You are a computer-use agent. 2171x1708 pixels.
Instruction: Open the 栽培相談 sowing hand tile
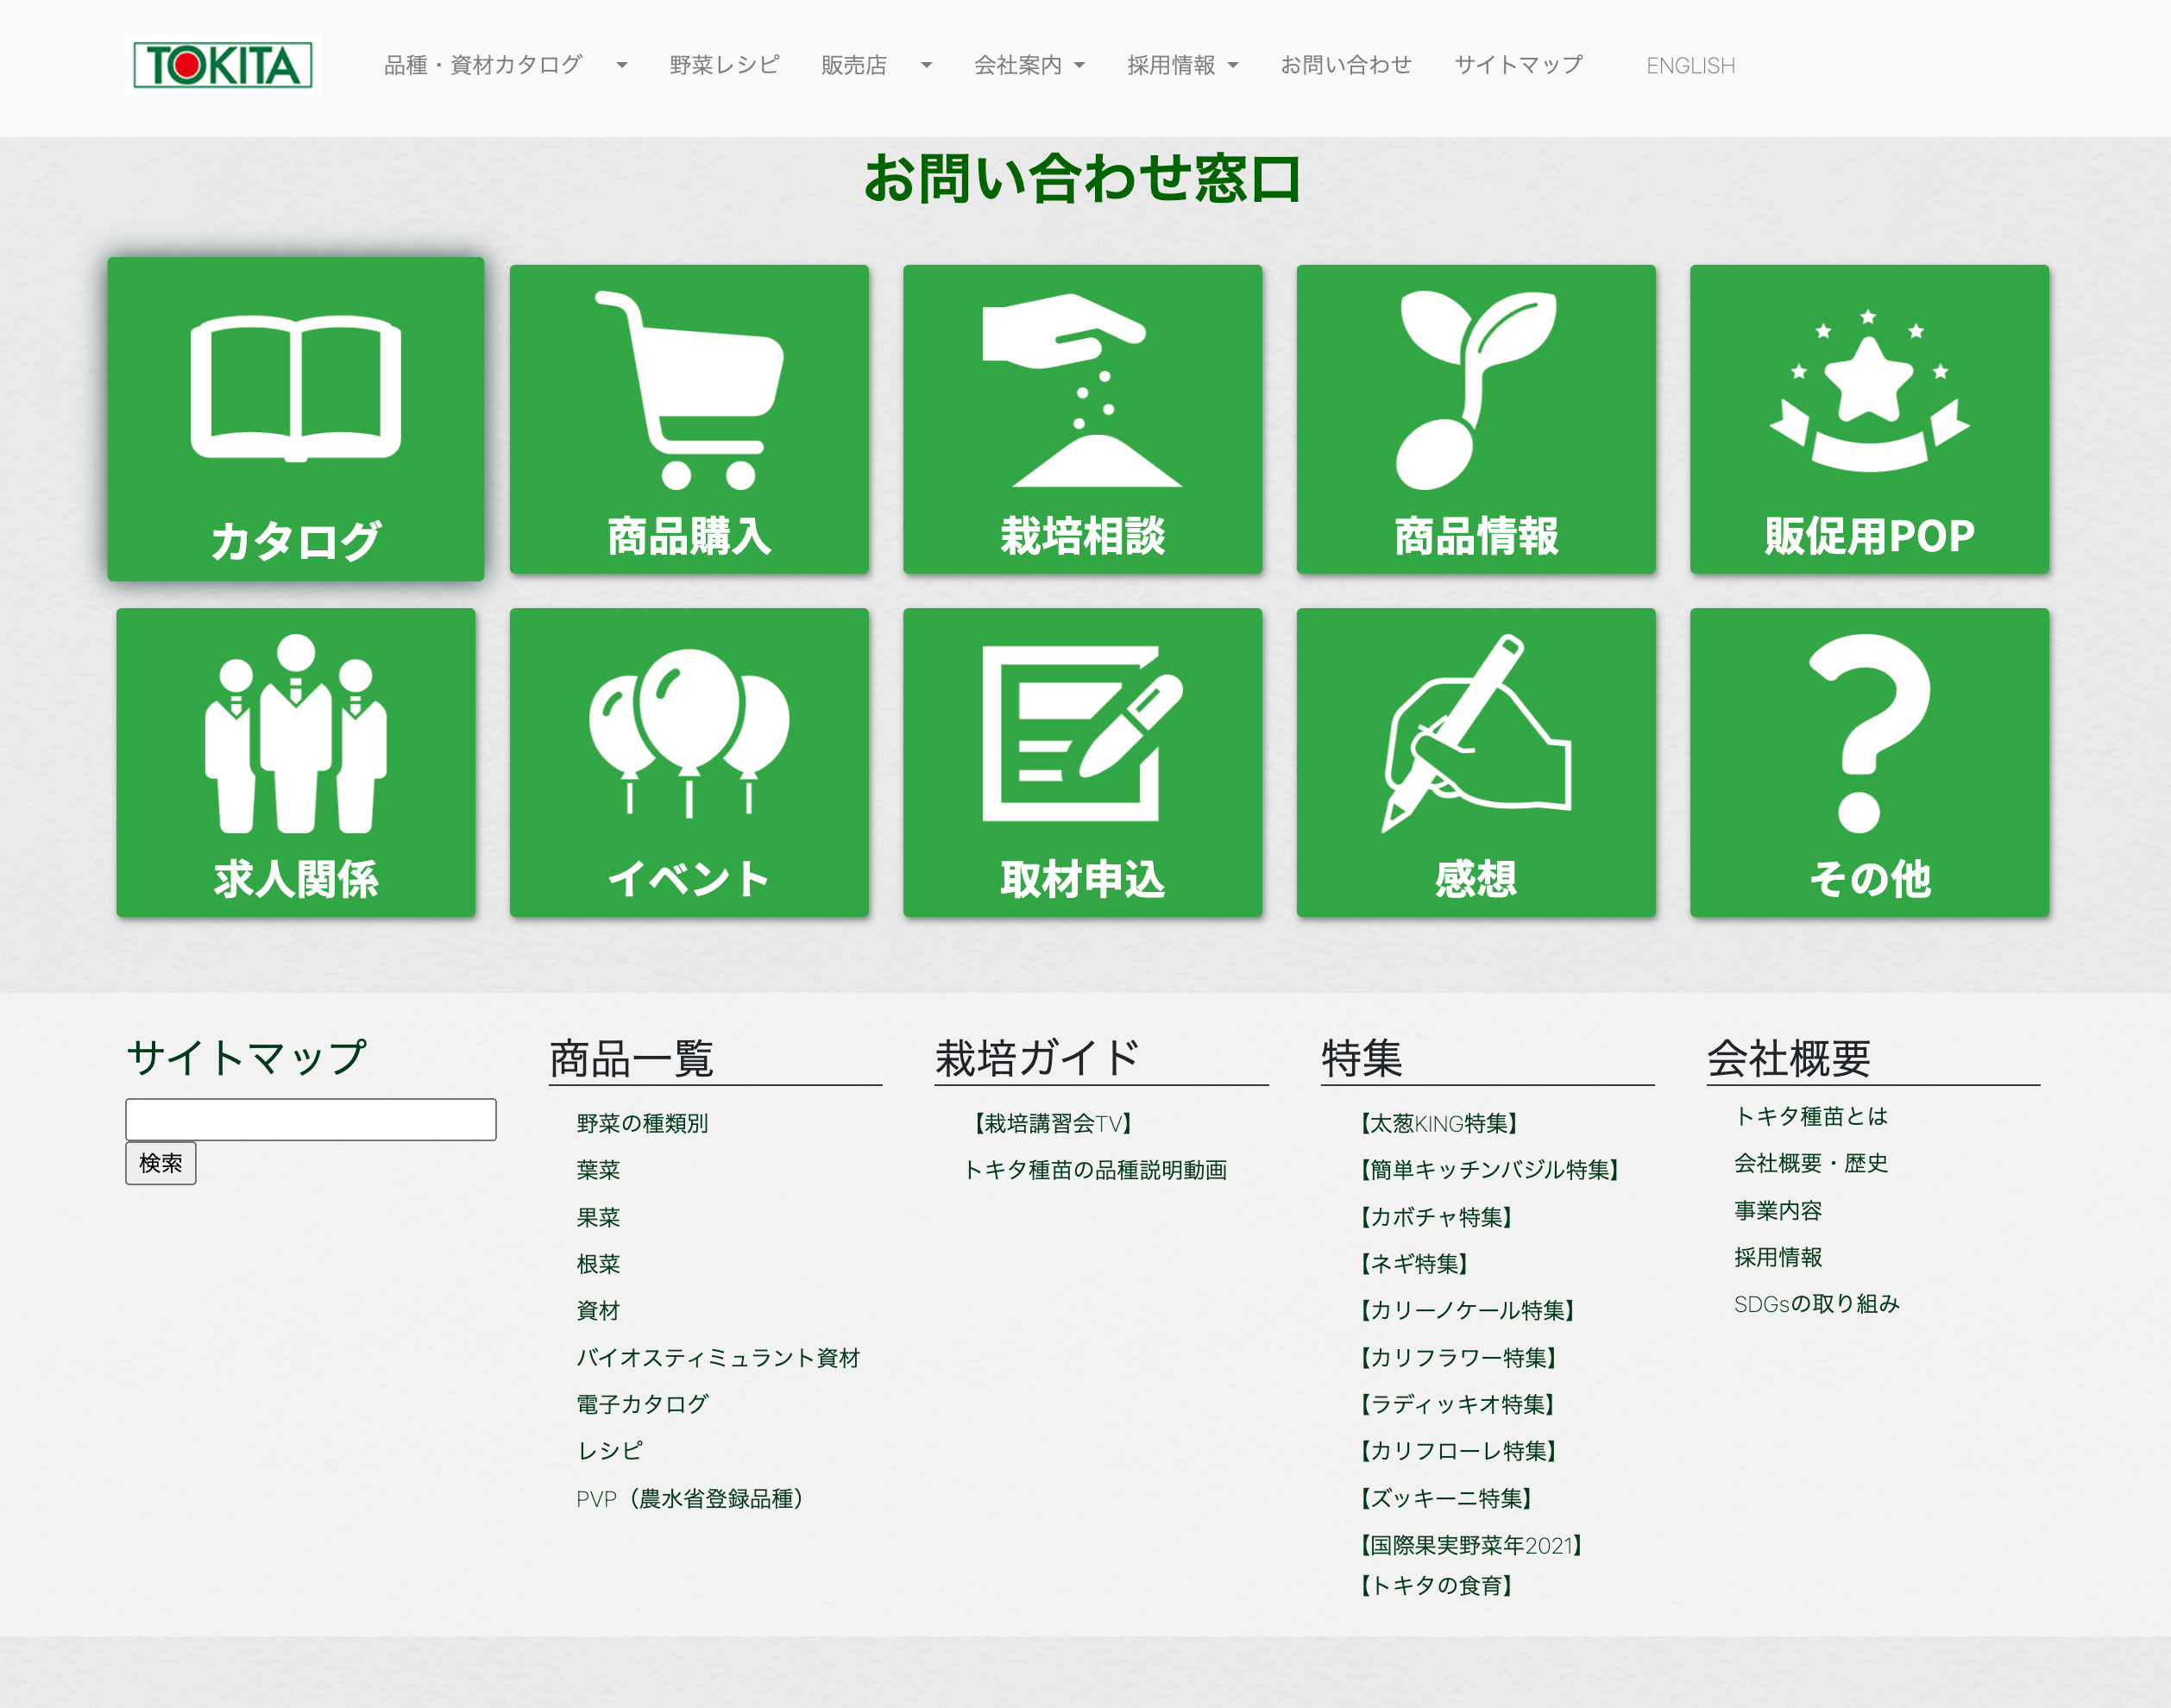[x=1082, y=419]
